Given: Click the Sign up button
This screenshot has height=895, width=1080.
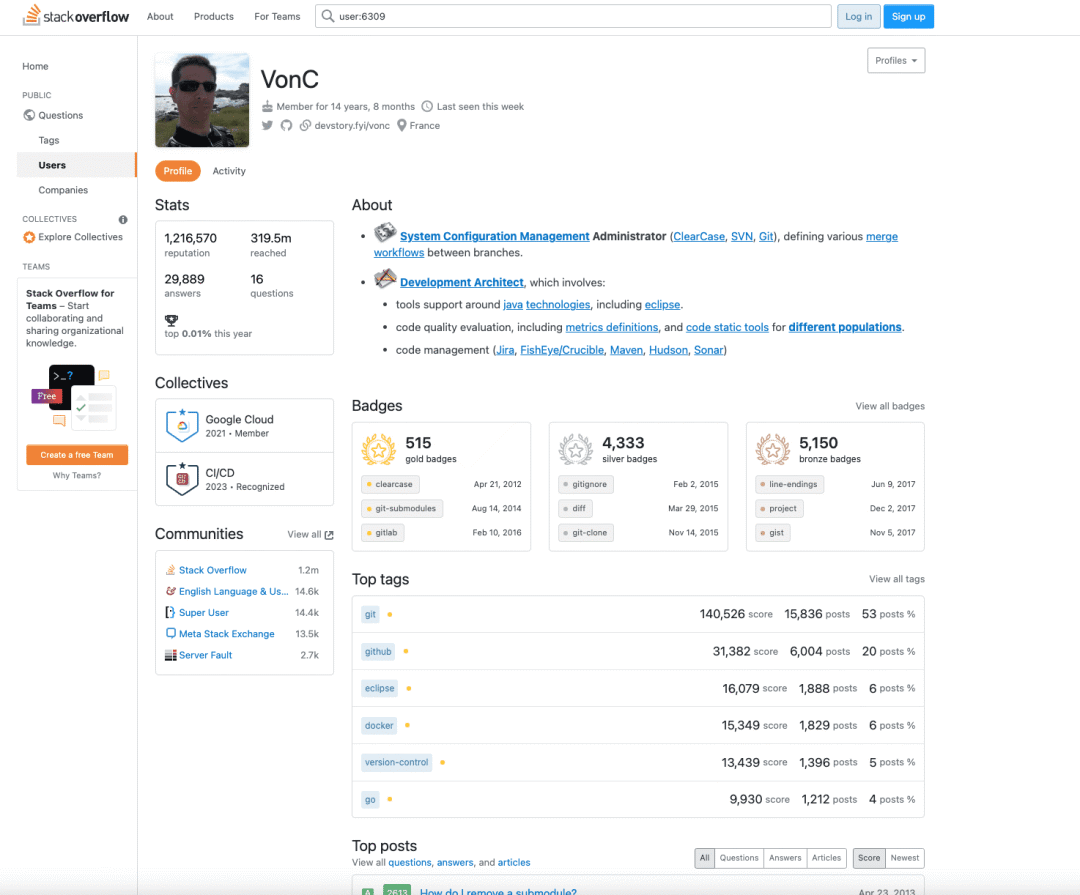Looking at the screenshot, I should (x=908, y=17).
